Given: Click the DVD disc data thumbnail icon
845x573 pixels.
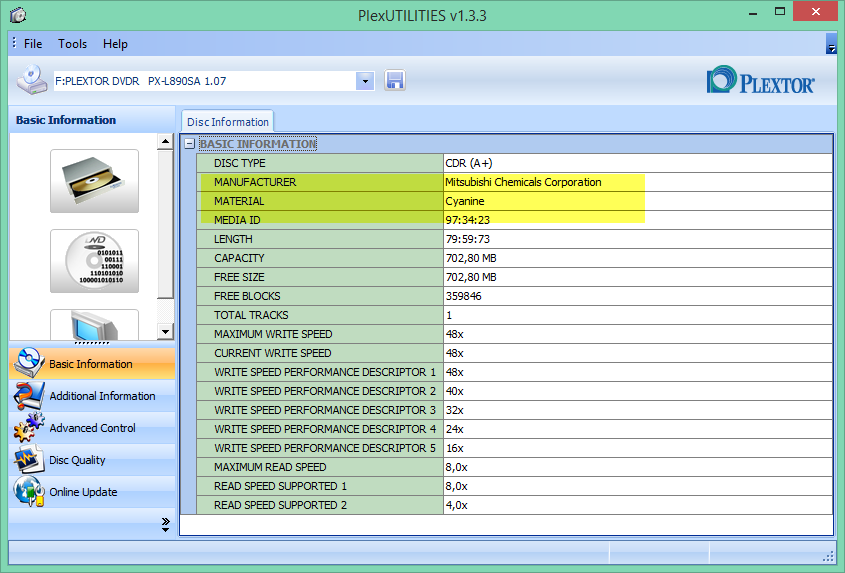Looking at the screenshot, I should click(x=94, y=261).
